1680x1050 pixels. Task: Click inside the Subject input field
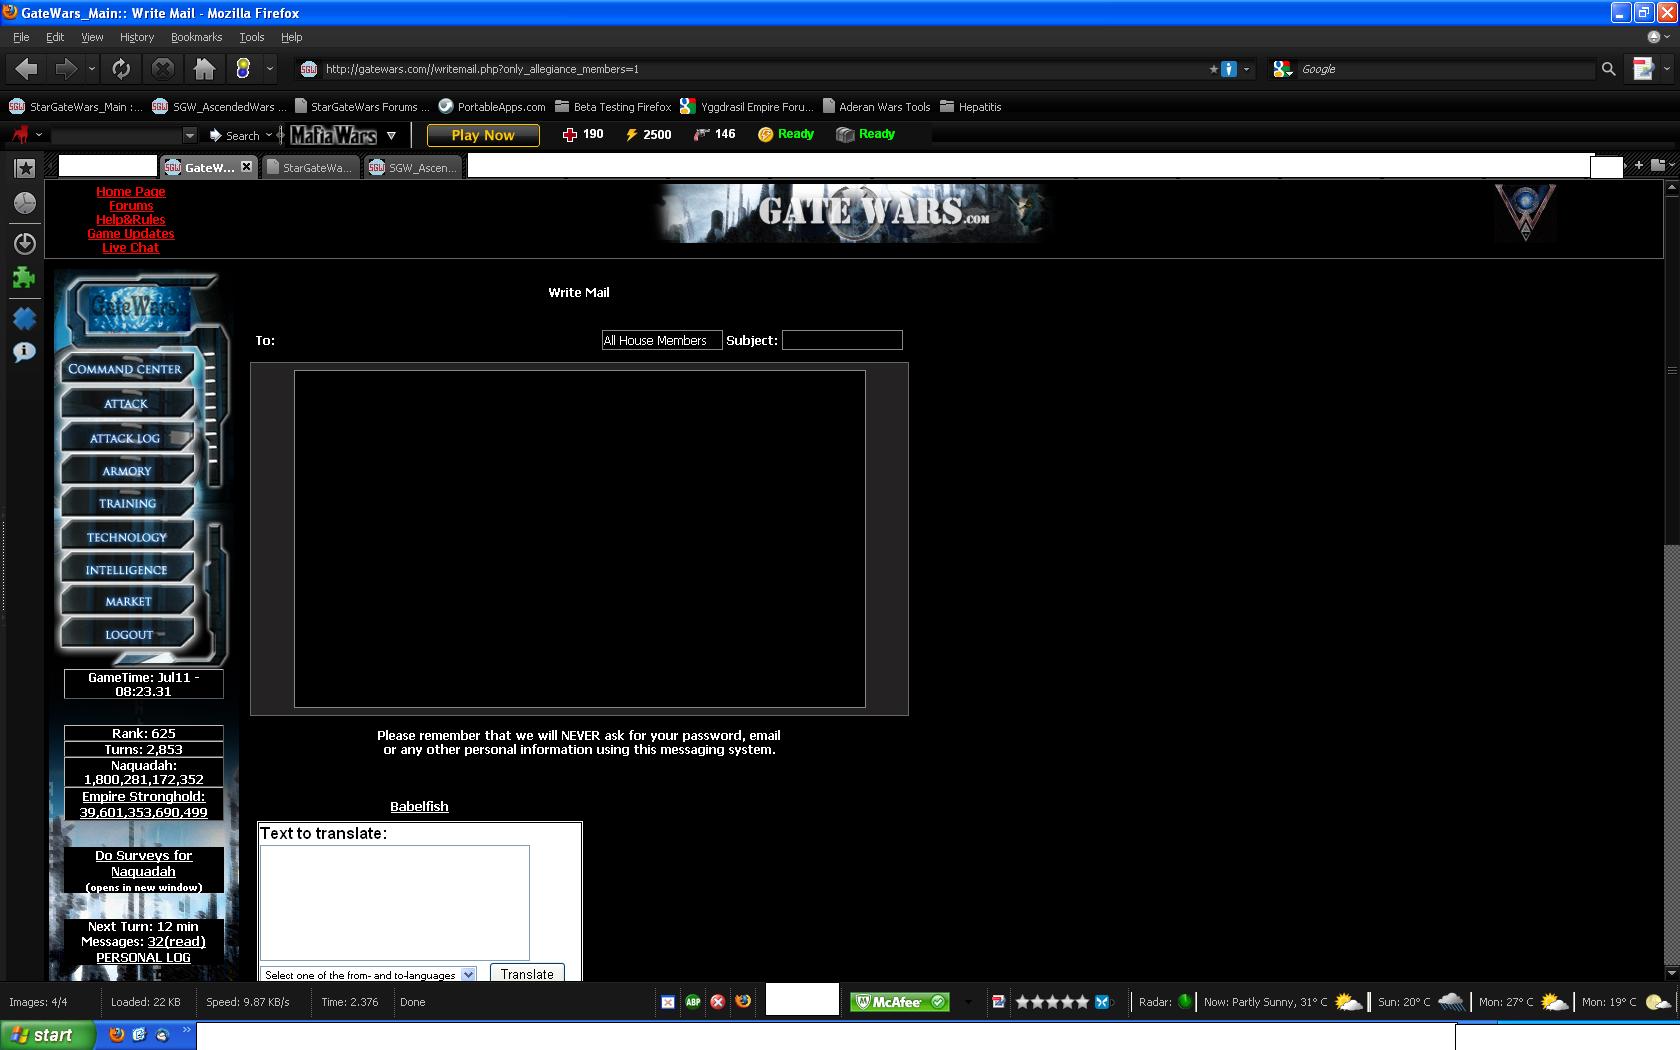[842, 341]
